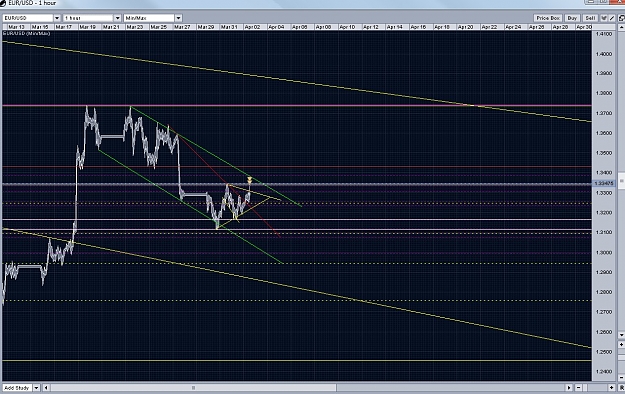
Task: Click the Apr 20 date label
Action: [465, 27]
